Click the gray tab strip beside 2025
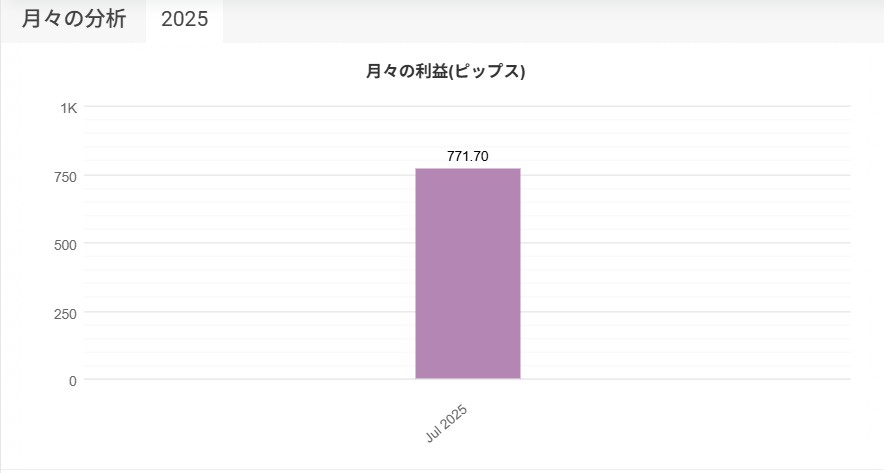 click(552, 21)
